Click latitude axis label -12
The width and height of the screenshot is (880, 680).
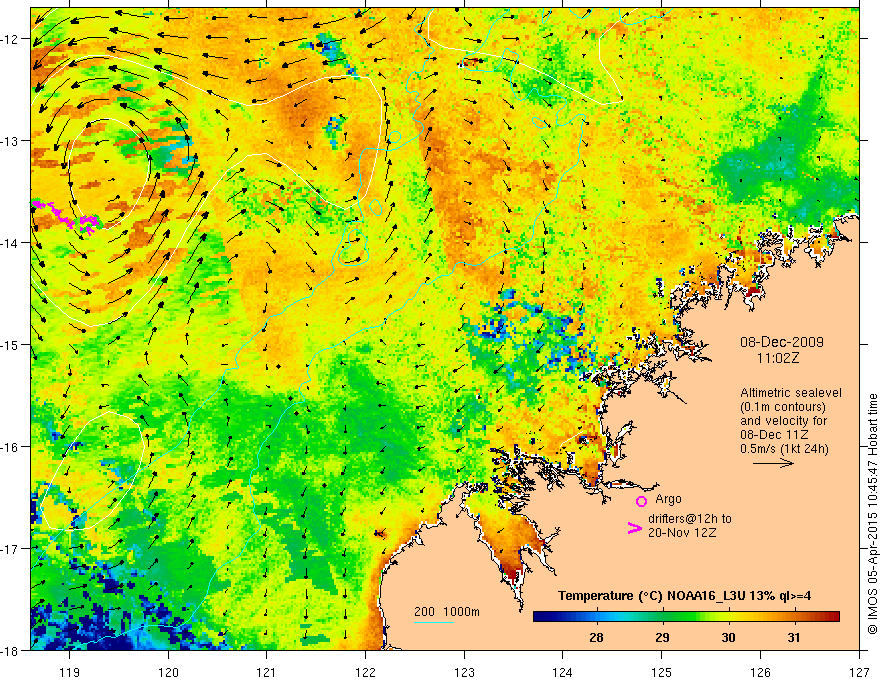[x=10, y=39]
